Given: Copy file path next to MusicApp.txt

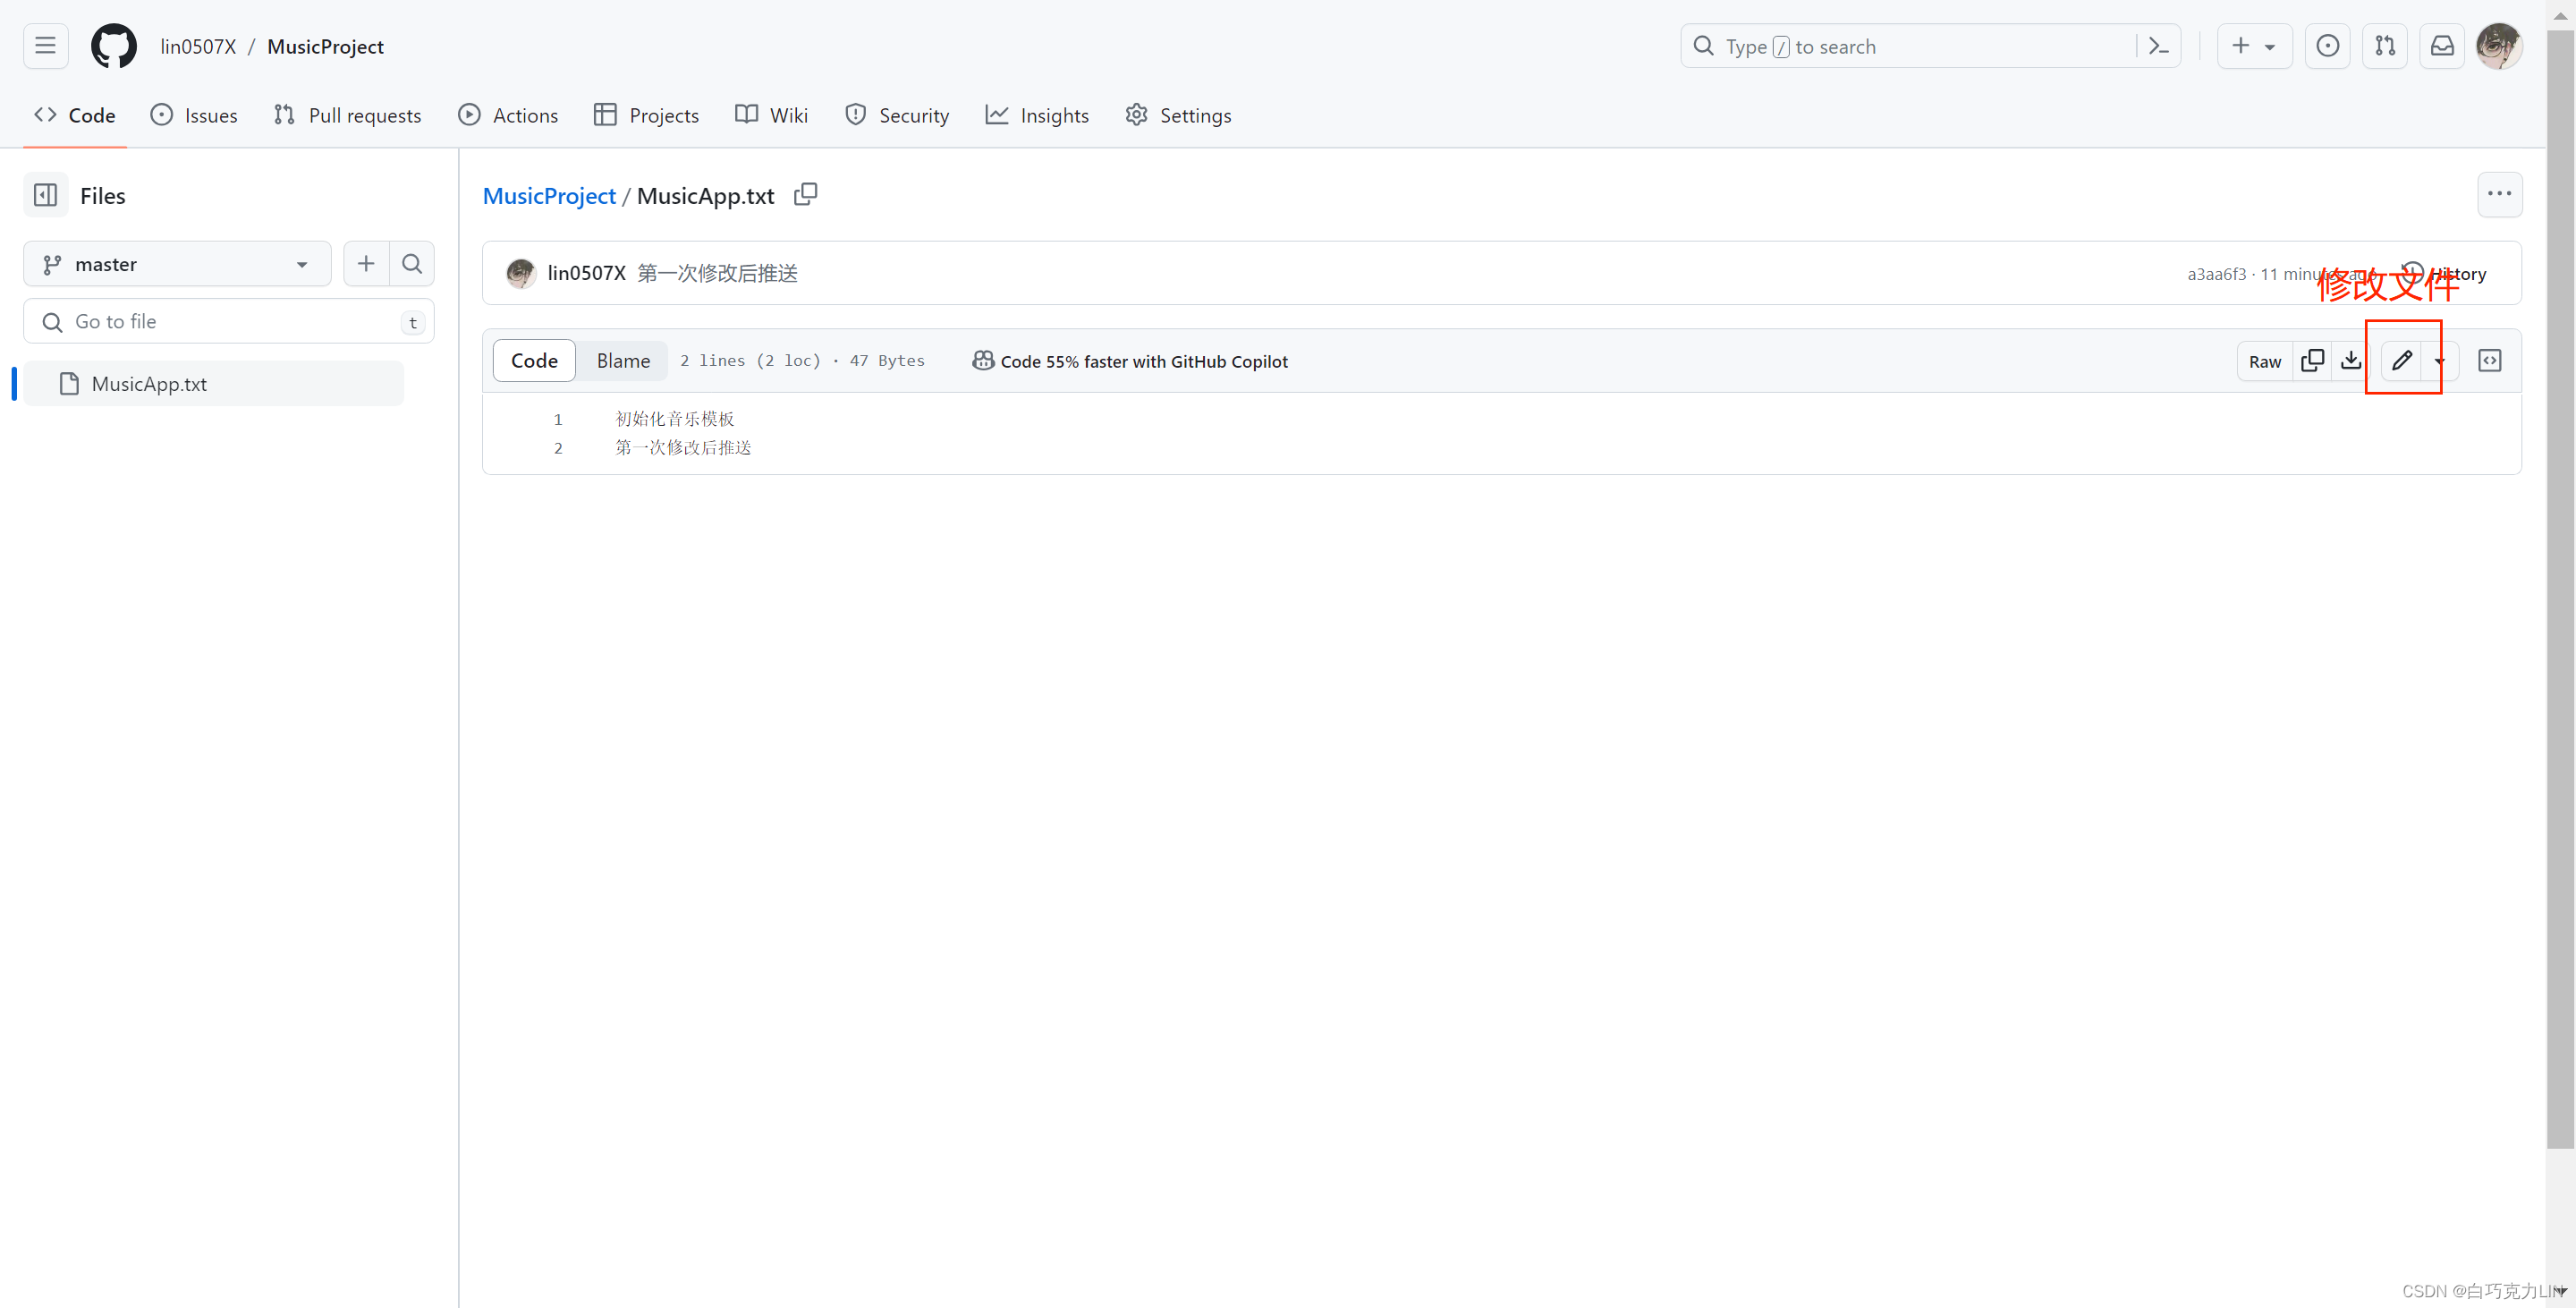Looking at the screenshot, I should [x=805, y=194].
